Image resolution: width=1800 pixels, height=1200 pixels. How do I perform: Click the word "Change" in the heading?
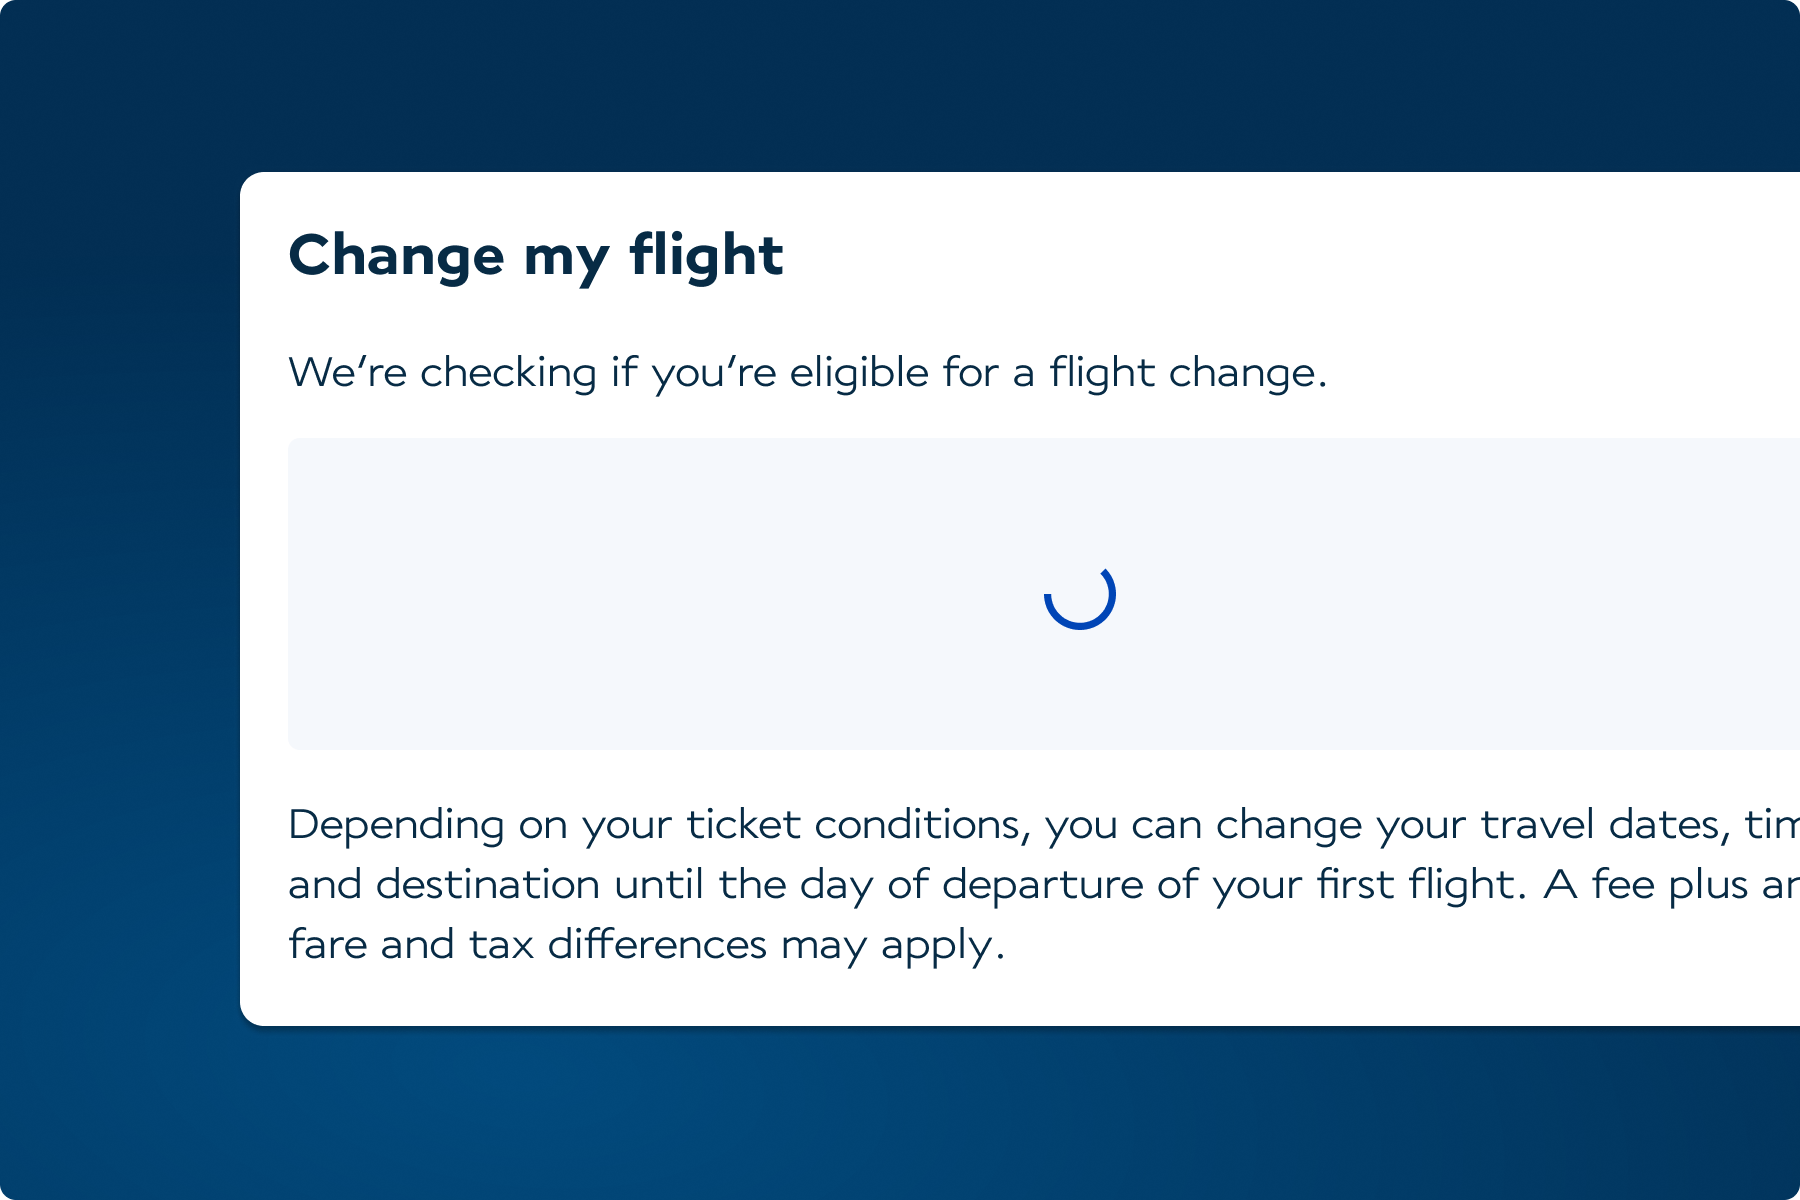[396, 255]
